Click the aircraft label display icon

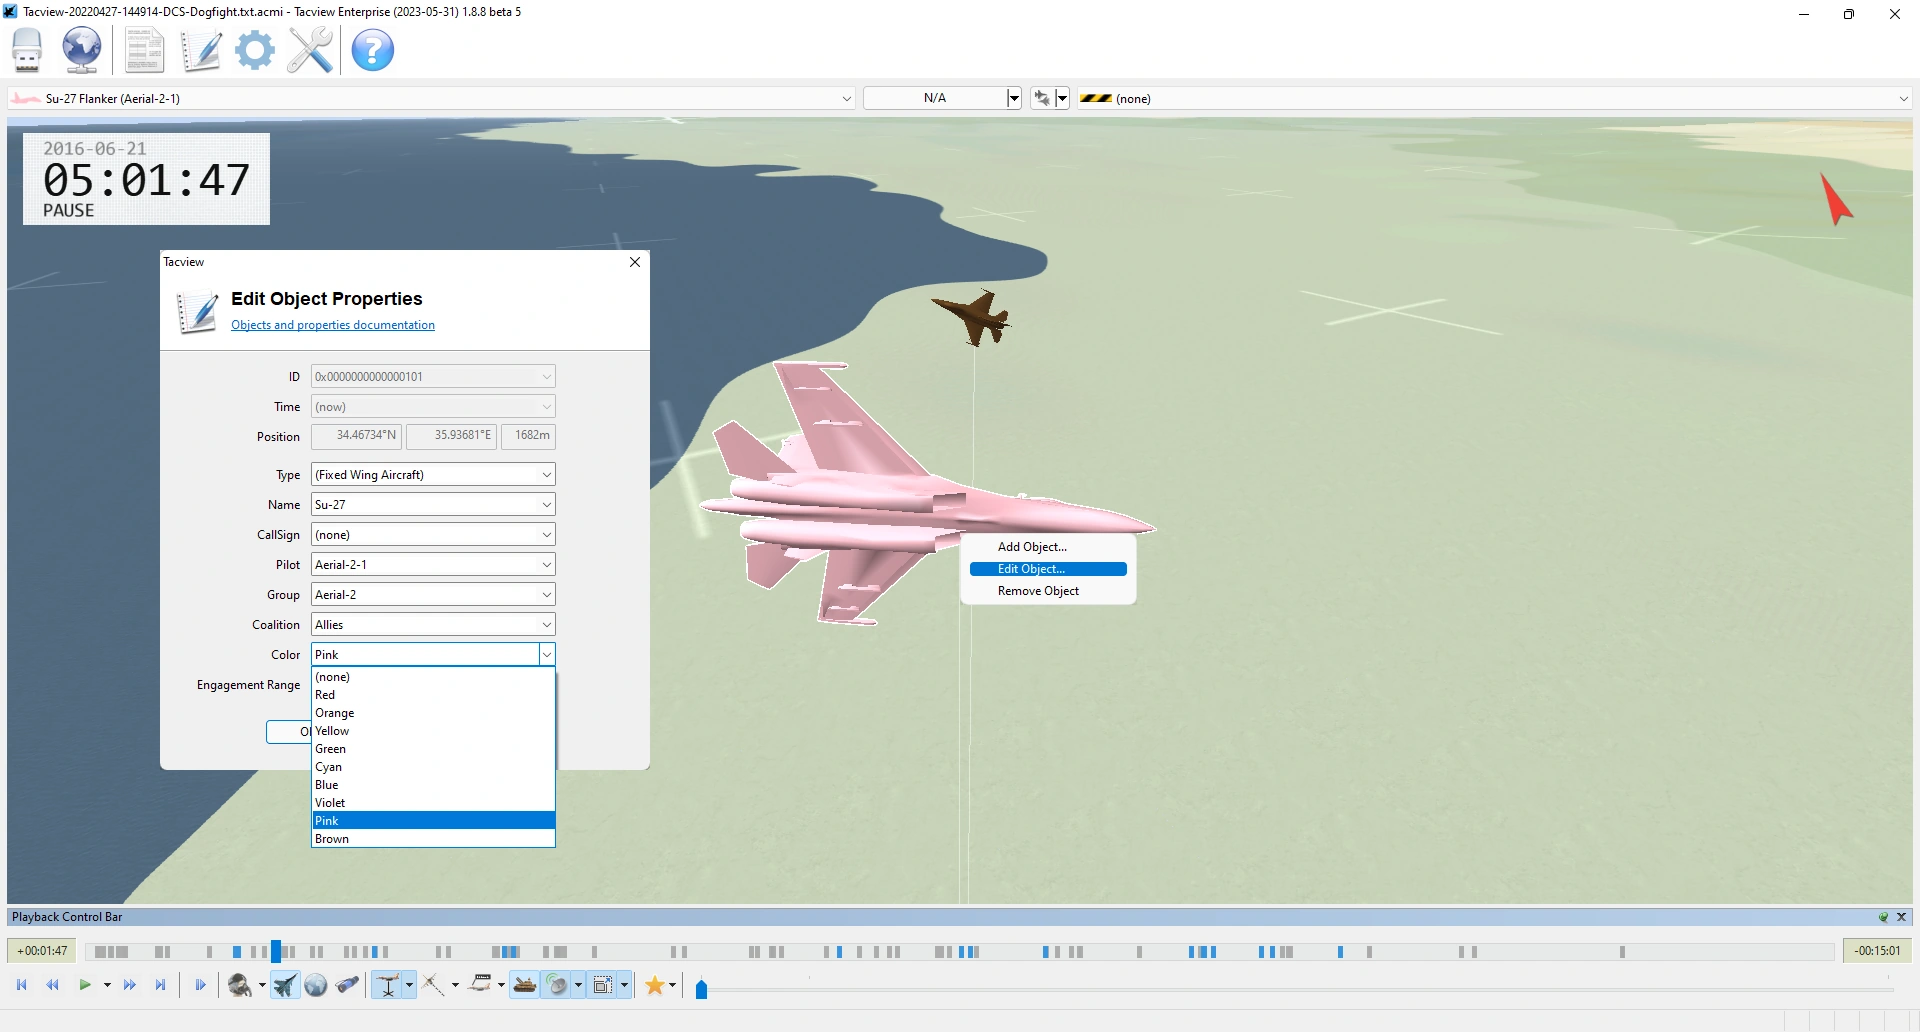click(481, 985)
